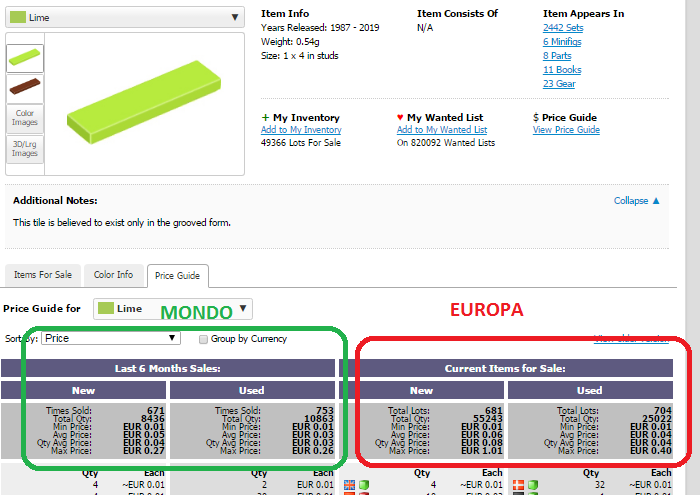This screenshot has width=700, height=495.
Task: Click the red heart icon by My Wanted List
Action: (x=400, y=117)
